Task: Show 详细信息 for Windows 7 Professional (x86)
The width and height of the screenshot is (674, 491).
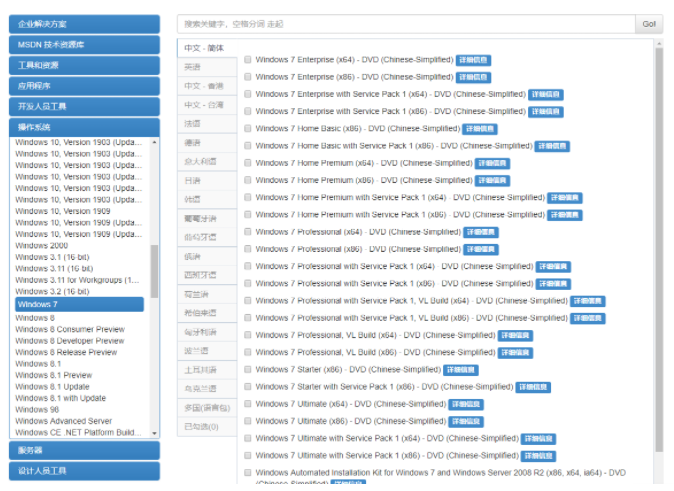Action: (481, 249)
